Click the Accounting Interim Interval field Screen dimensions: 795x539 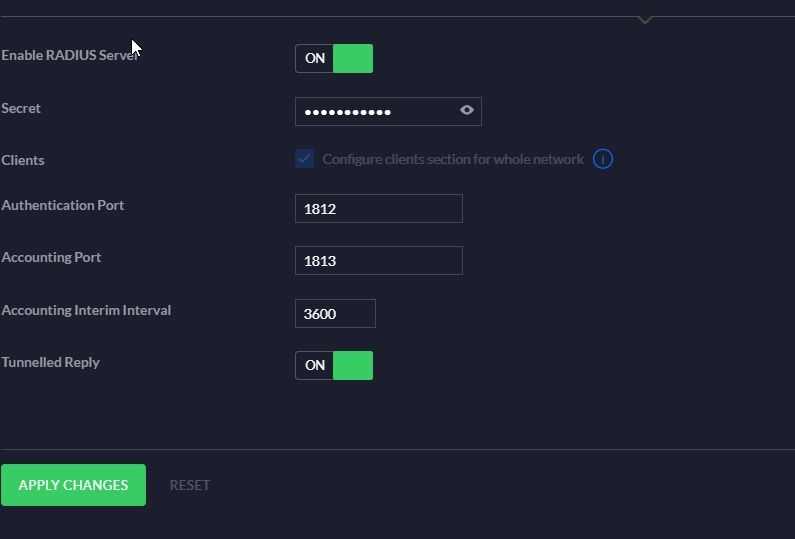tap(335, 314)
